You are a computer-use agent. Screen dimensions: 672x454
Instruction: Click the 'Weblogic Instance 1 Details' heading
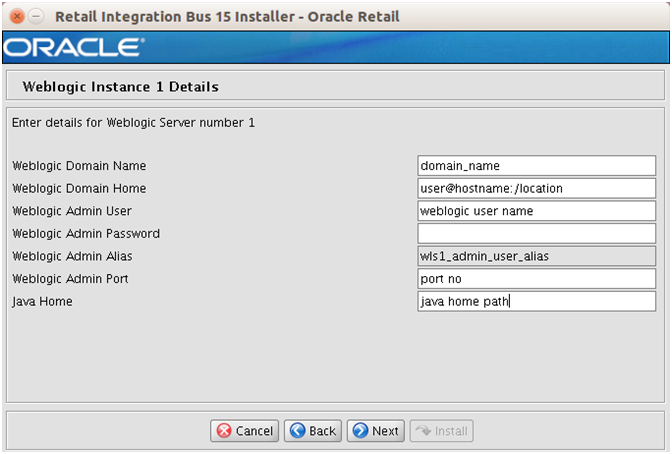point(120,87)
